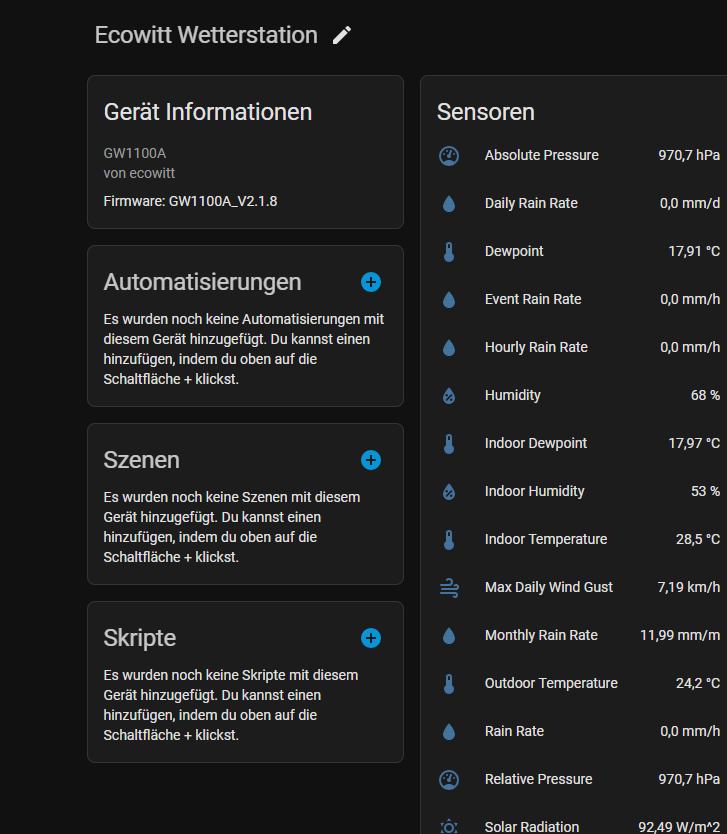Select the Dewpoint thermometer icon

click(448, 251)
